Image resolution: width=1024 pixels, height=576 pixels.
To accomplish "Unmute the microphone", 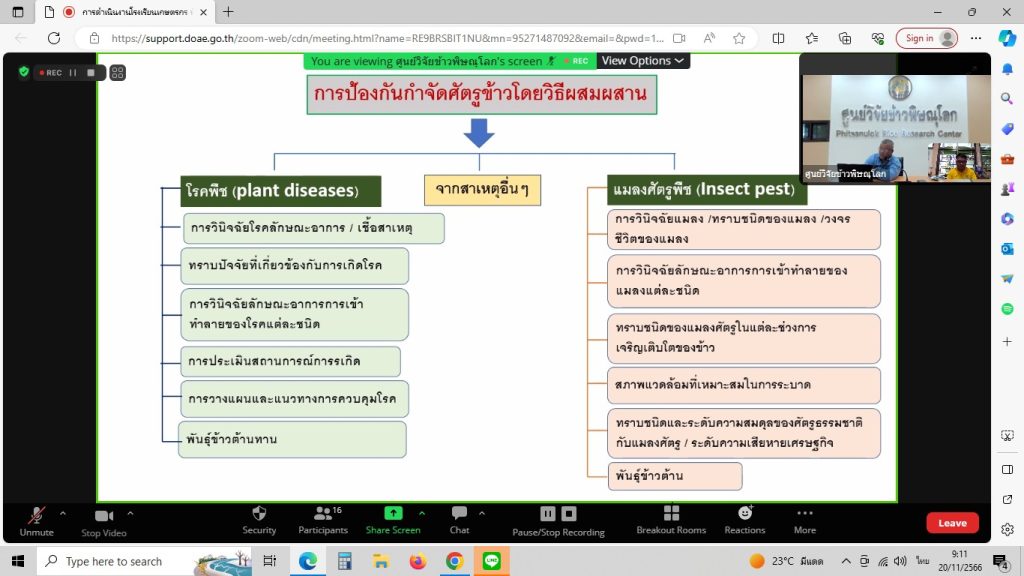I will point(37,515).
